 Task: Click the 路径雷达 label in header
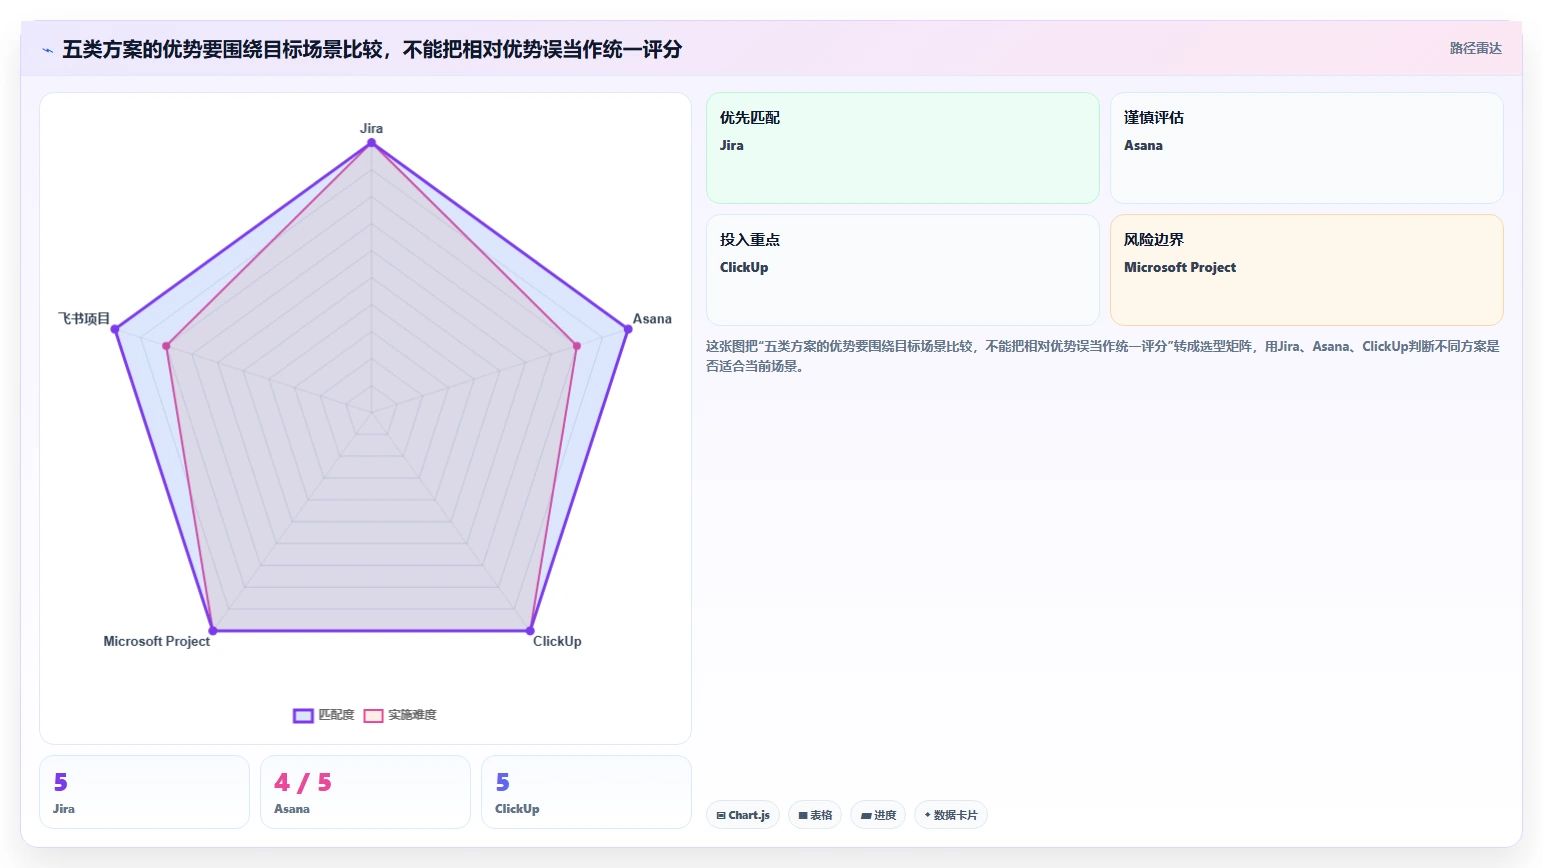point(1475,48)
